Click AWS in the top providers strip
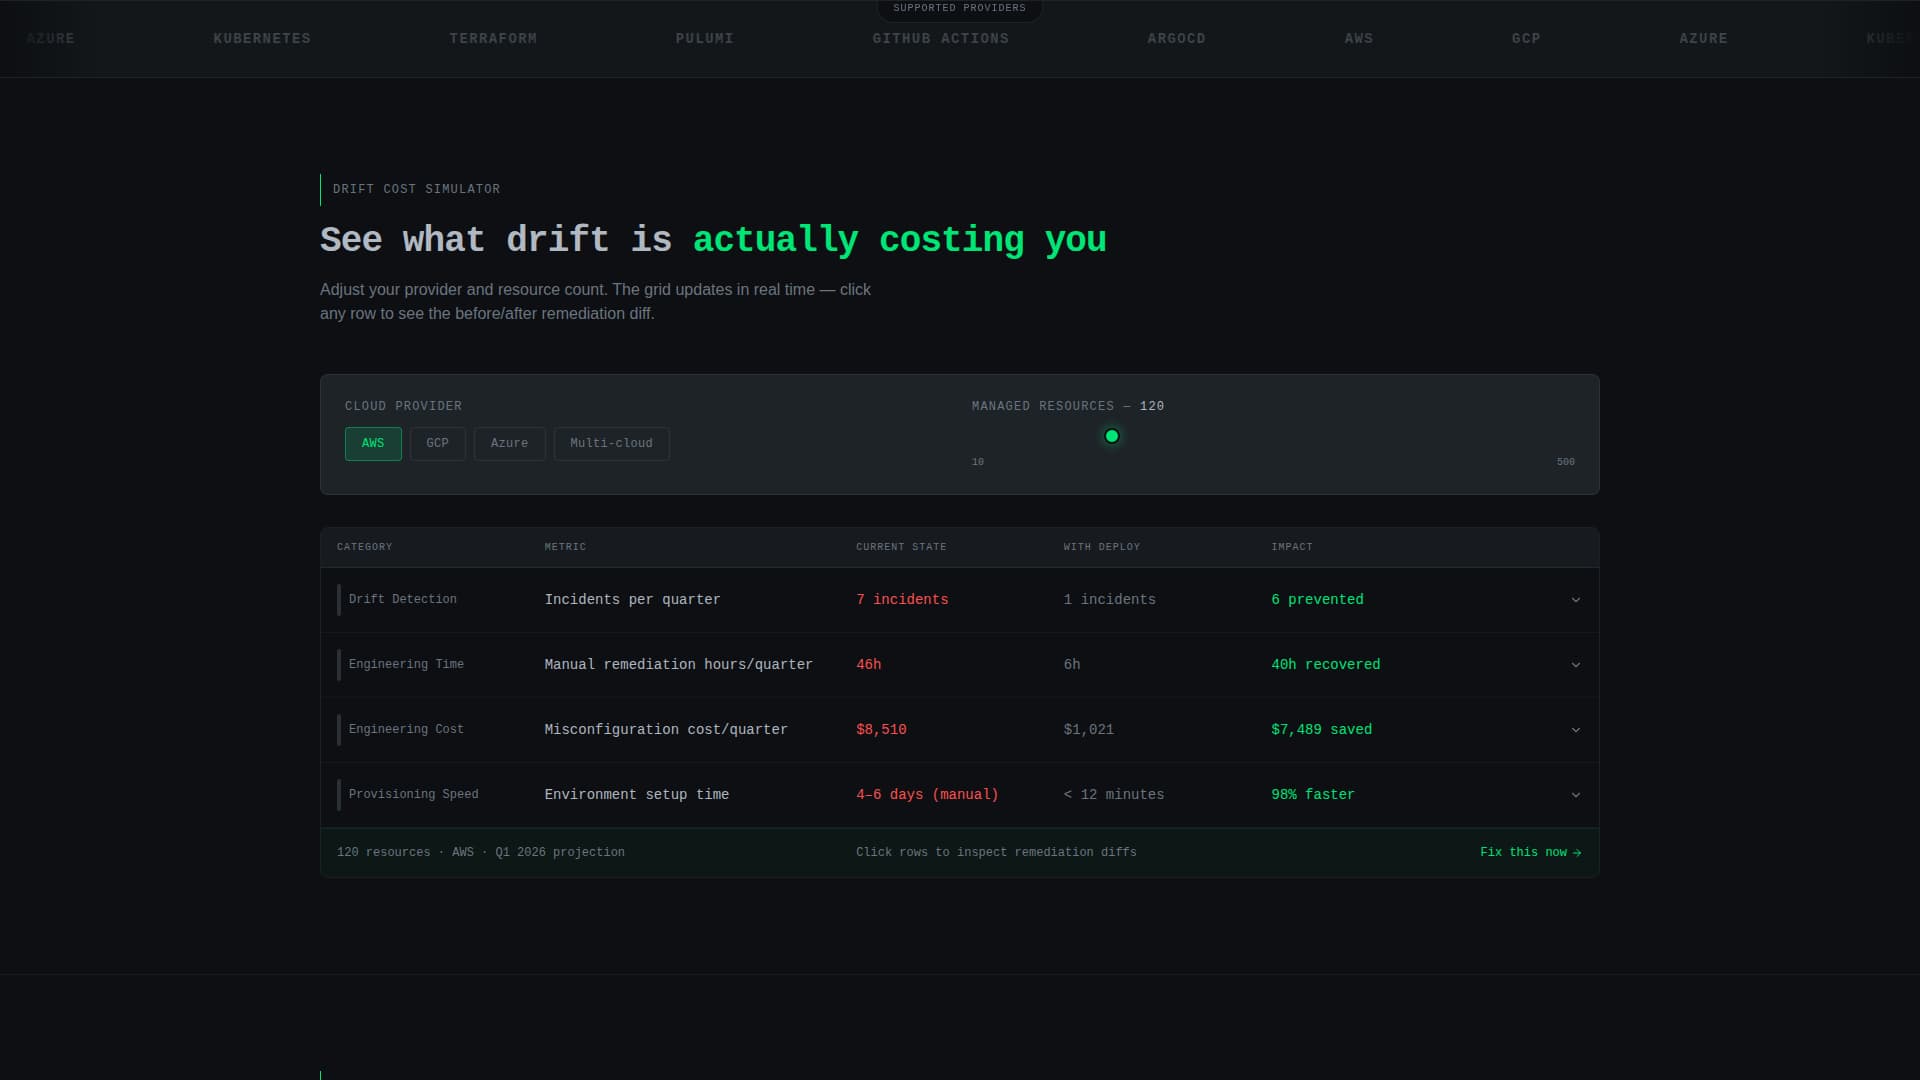 tap(1358, 39)
